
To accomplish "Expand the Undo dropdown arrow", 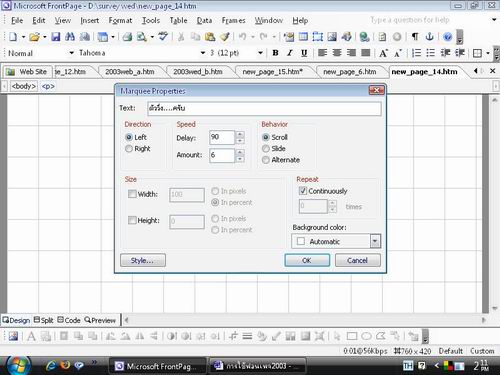I will point(253,37).
